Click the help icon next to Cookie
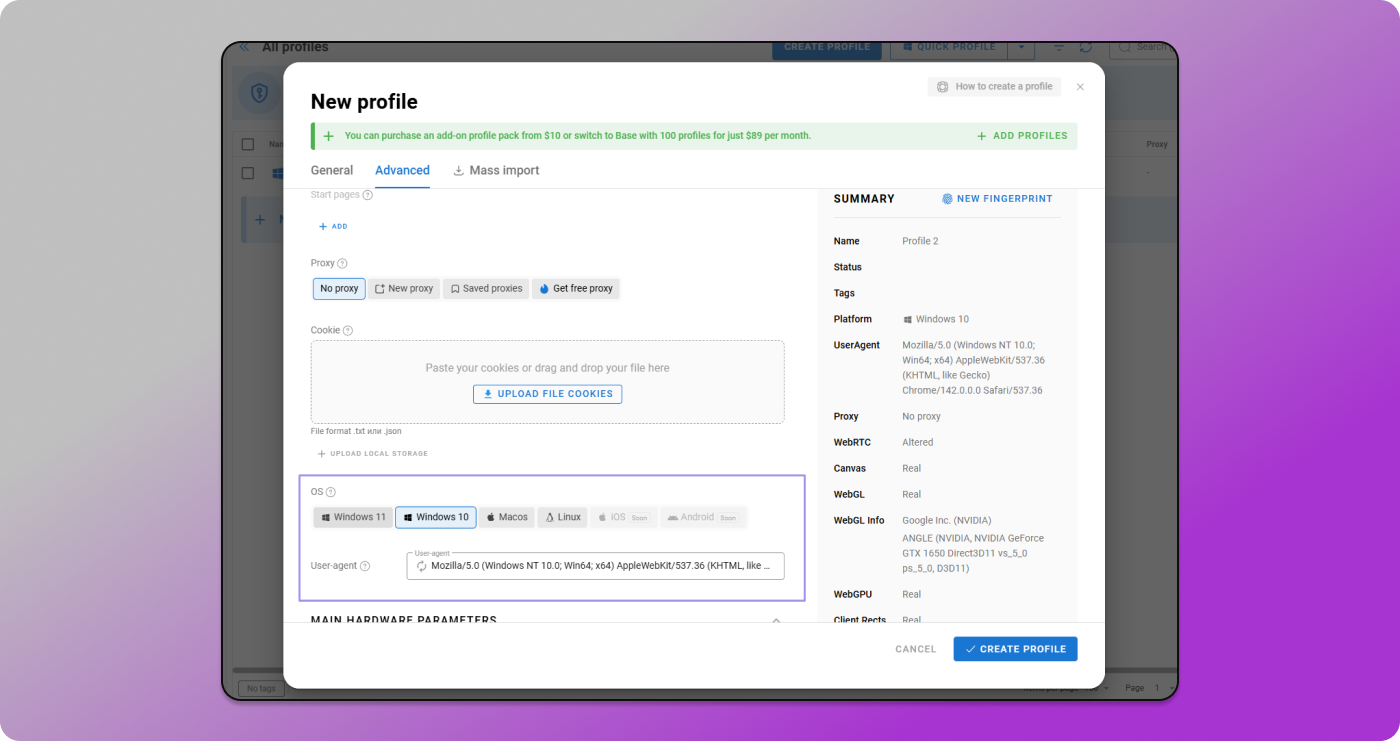This screenshot has height=741, width=1400. pos(348,331)
